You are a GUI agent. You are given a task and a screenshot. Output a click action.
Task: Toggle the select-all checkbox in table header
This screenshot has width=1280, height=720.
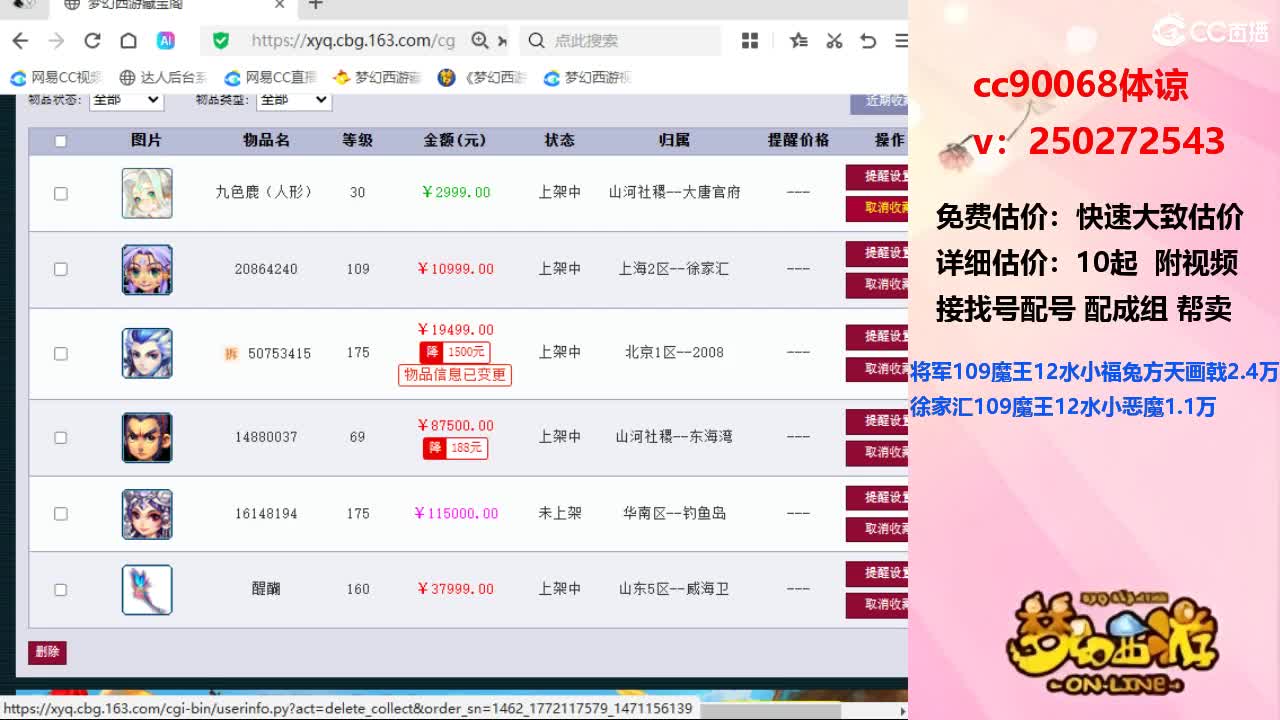point(60,141)
